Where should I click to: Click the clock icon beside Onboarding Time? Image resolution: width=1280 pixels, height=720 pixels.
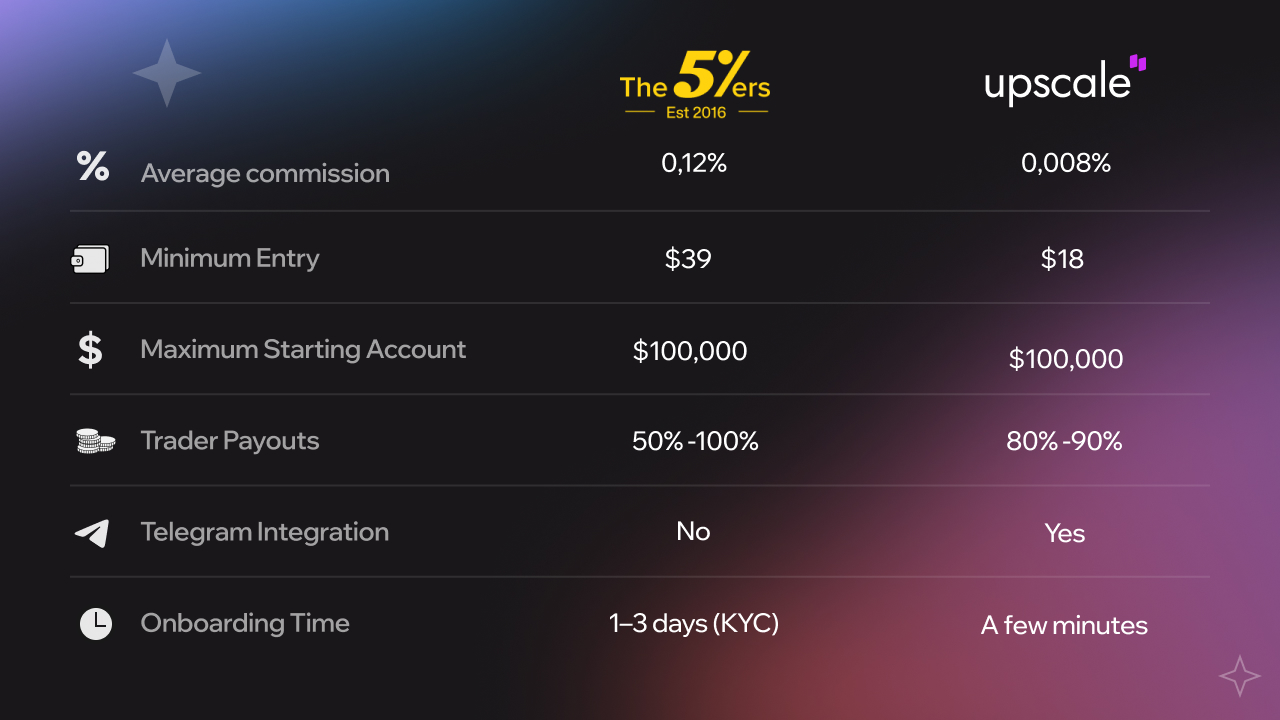coord(95,624)
